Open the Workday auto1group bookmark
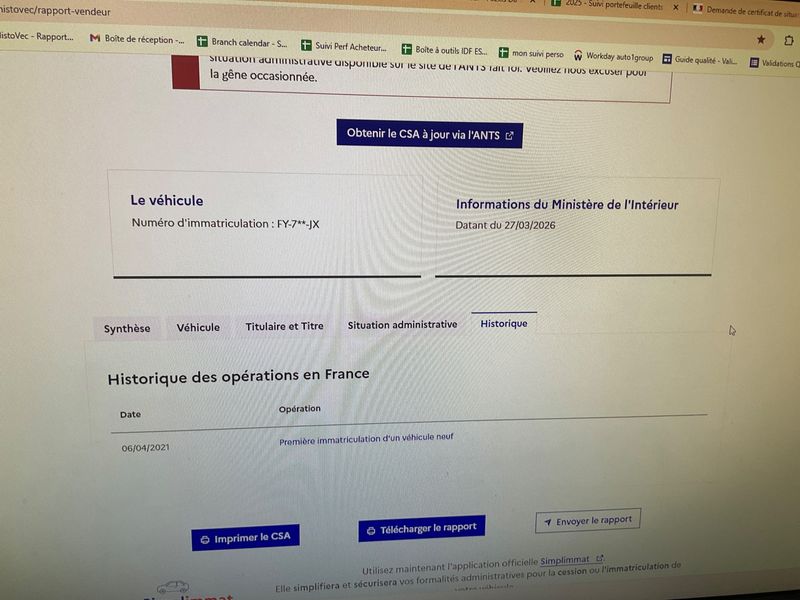Viewport: 800px width, 600px height. pos(614,56)
